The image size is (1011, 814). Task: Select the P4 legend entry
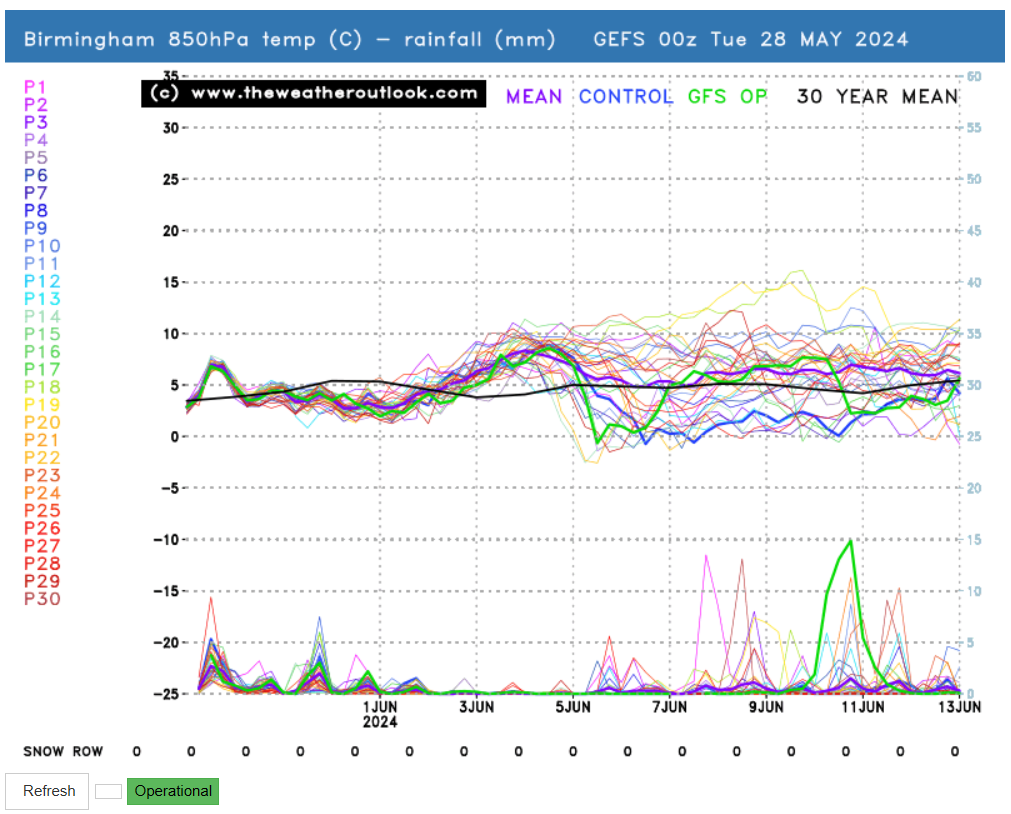point(35,140)
